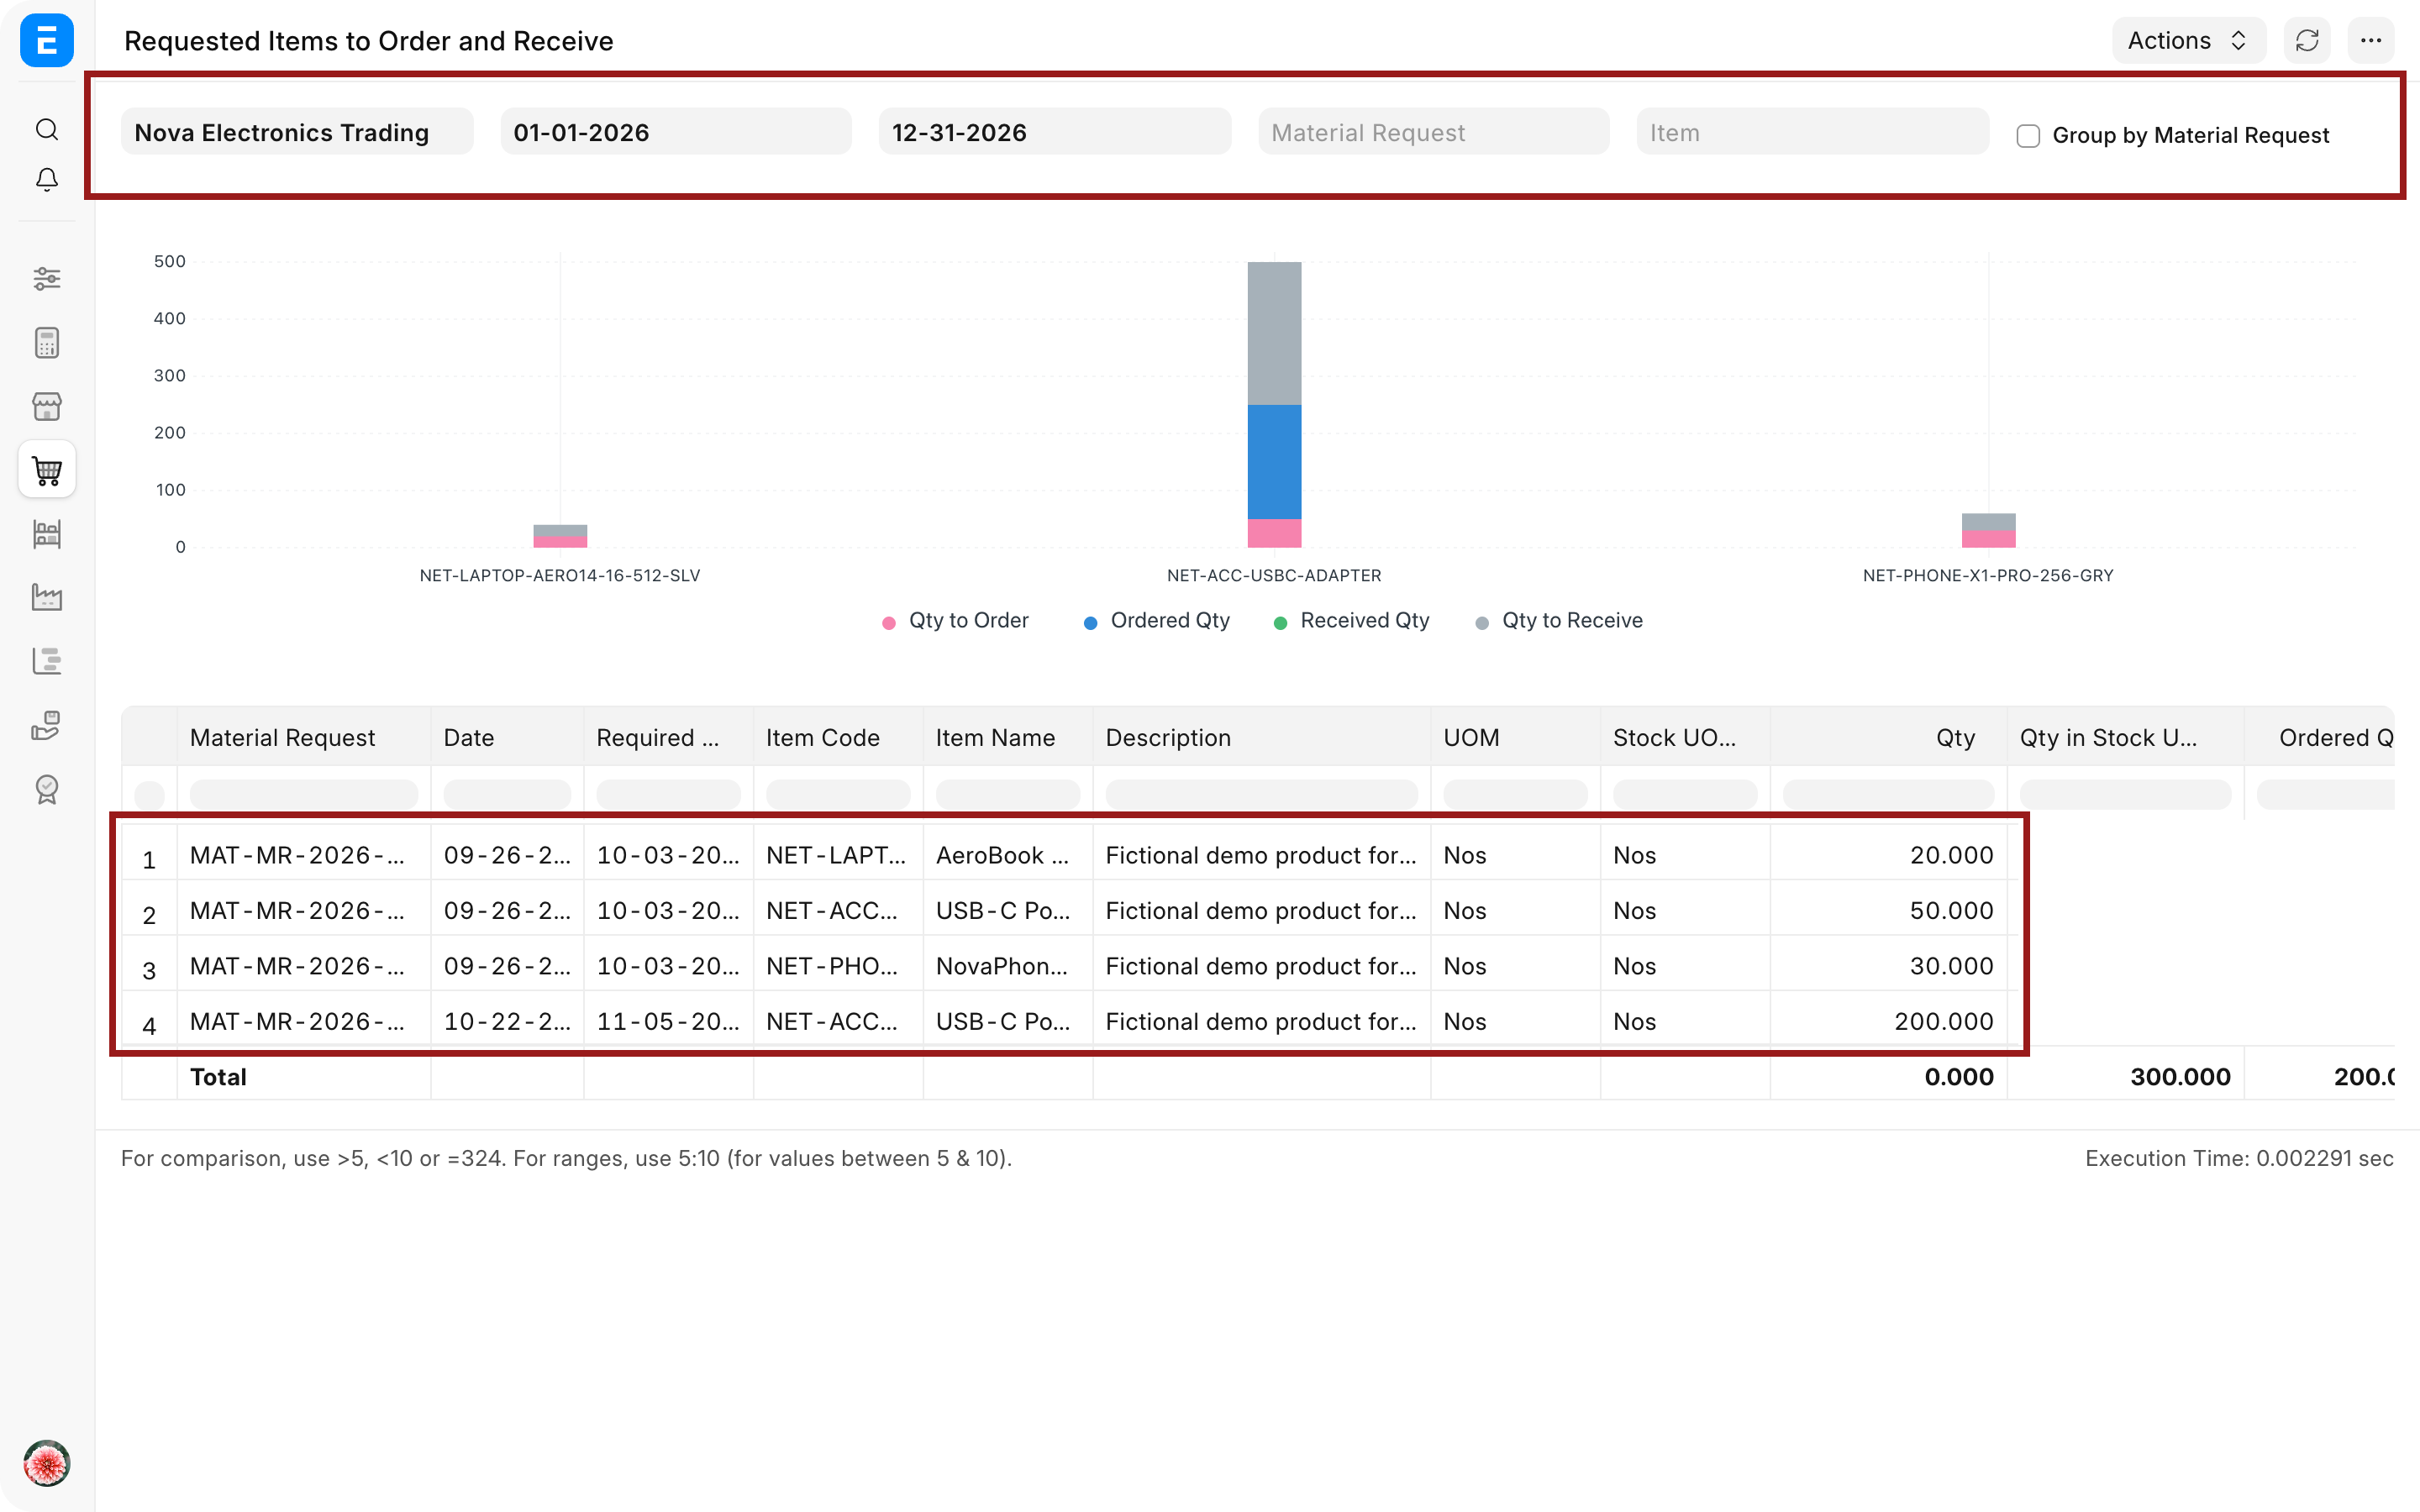This screenshot has height=1512, width=2420.
Task: Open the buying shopping cart sidebar icon
Action: click(x=47, y=469)
